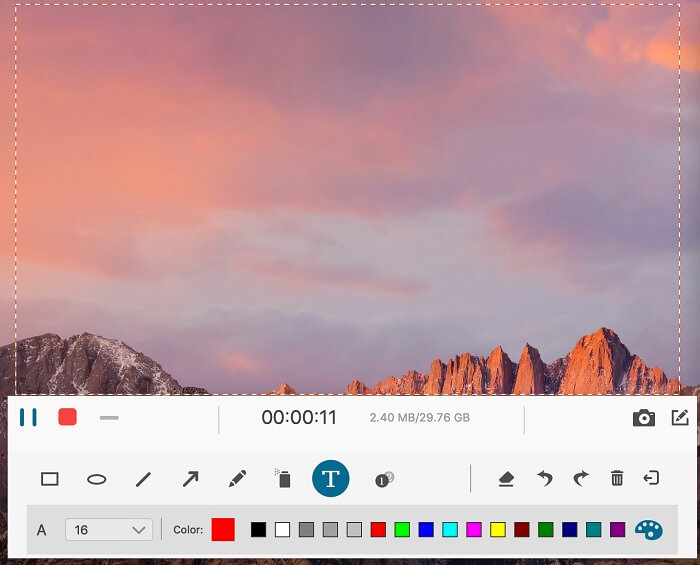Image resolution: width=700 pixels, height=565 pixels.
Task: Choose the teal color swatch
Action: [x=593, y=530]
